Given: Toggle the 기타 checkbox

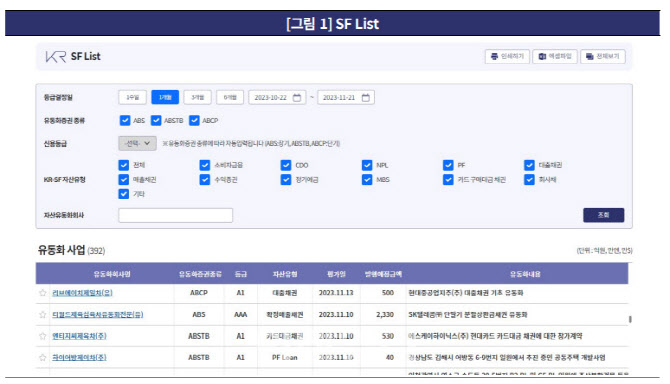Looking at the screenshot, I should pos(123,194).
